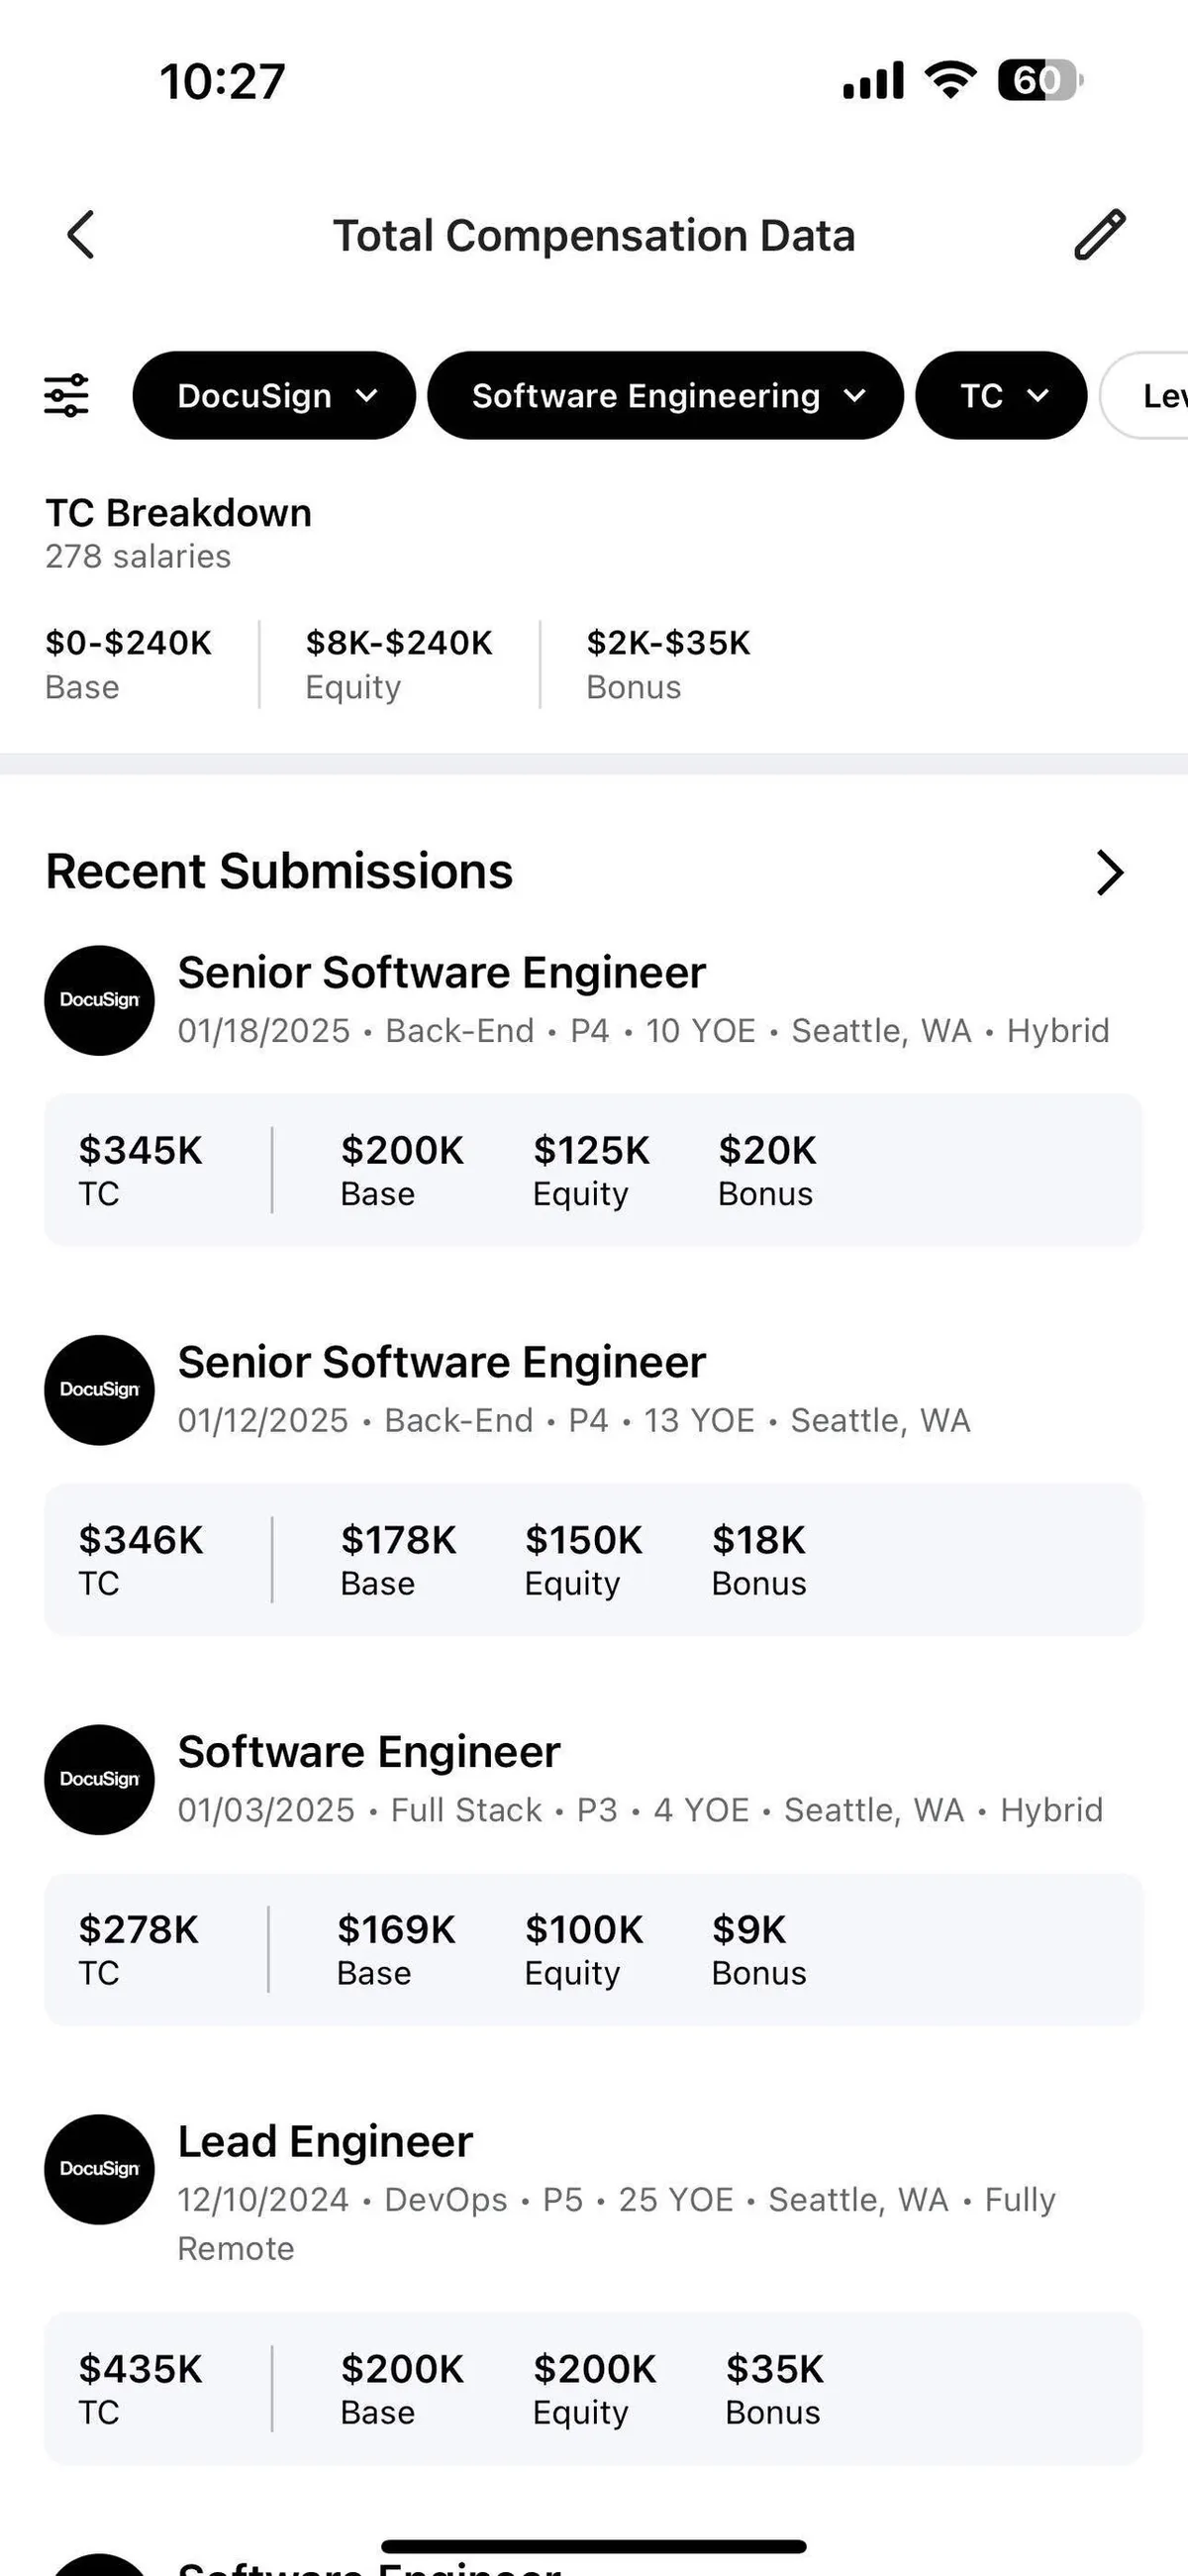Tap the $345K TC compensation card
The width and height of the screenshot is (1188, 2576).
tap(593, 1170)
